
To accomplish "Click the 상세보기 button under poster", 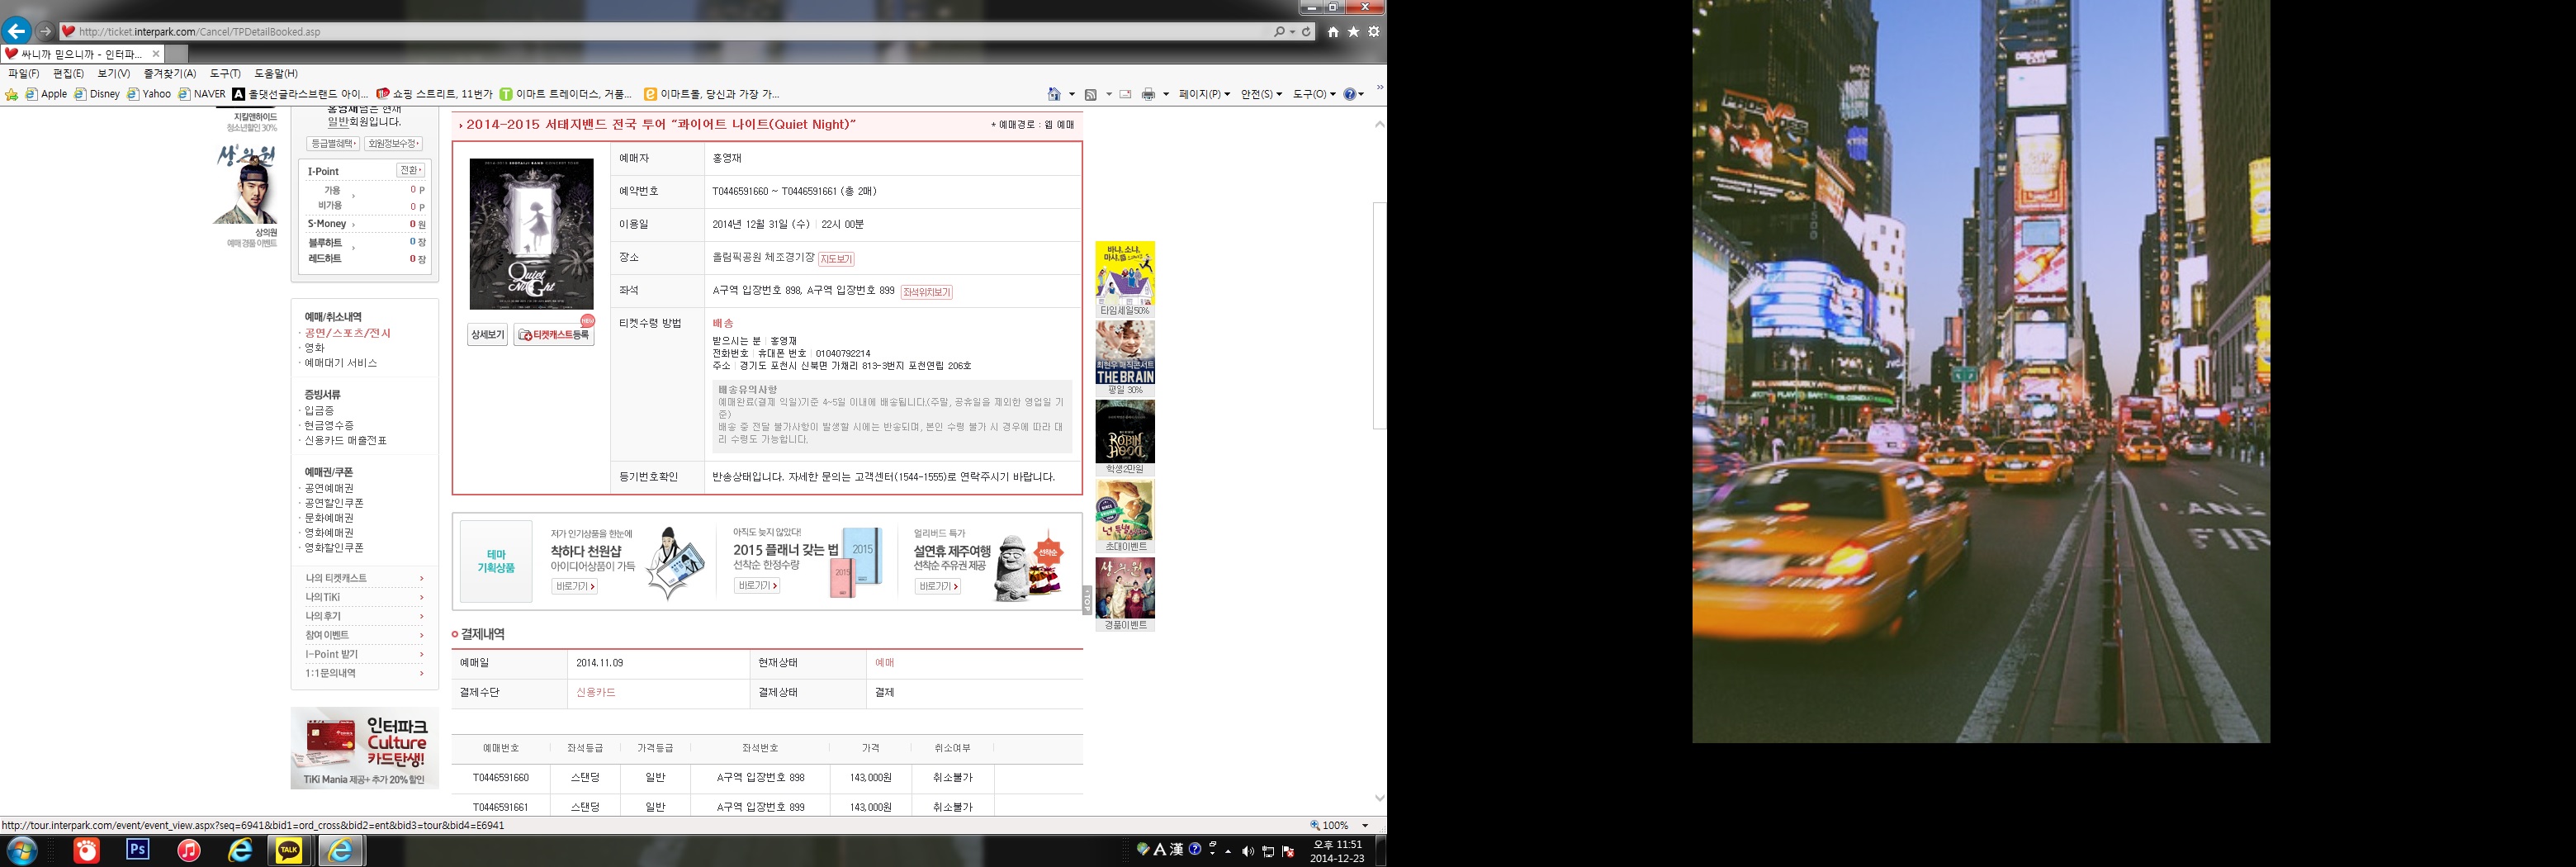I will point(487,335).
